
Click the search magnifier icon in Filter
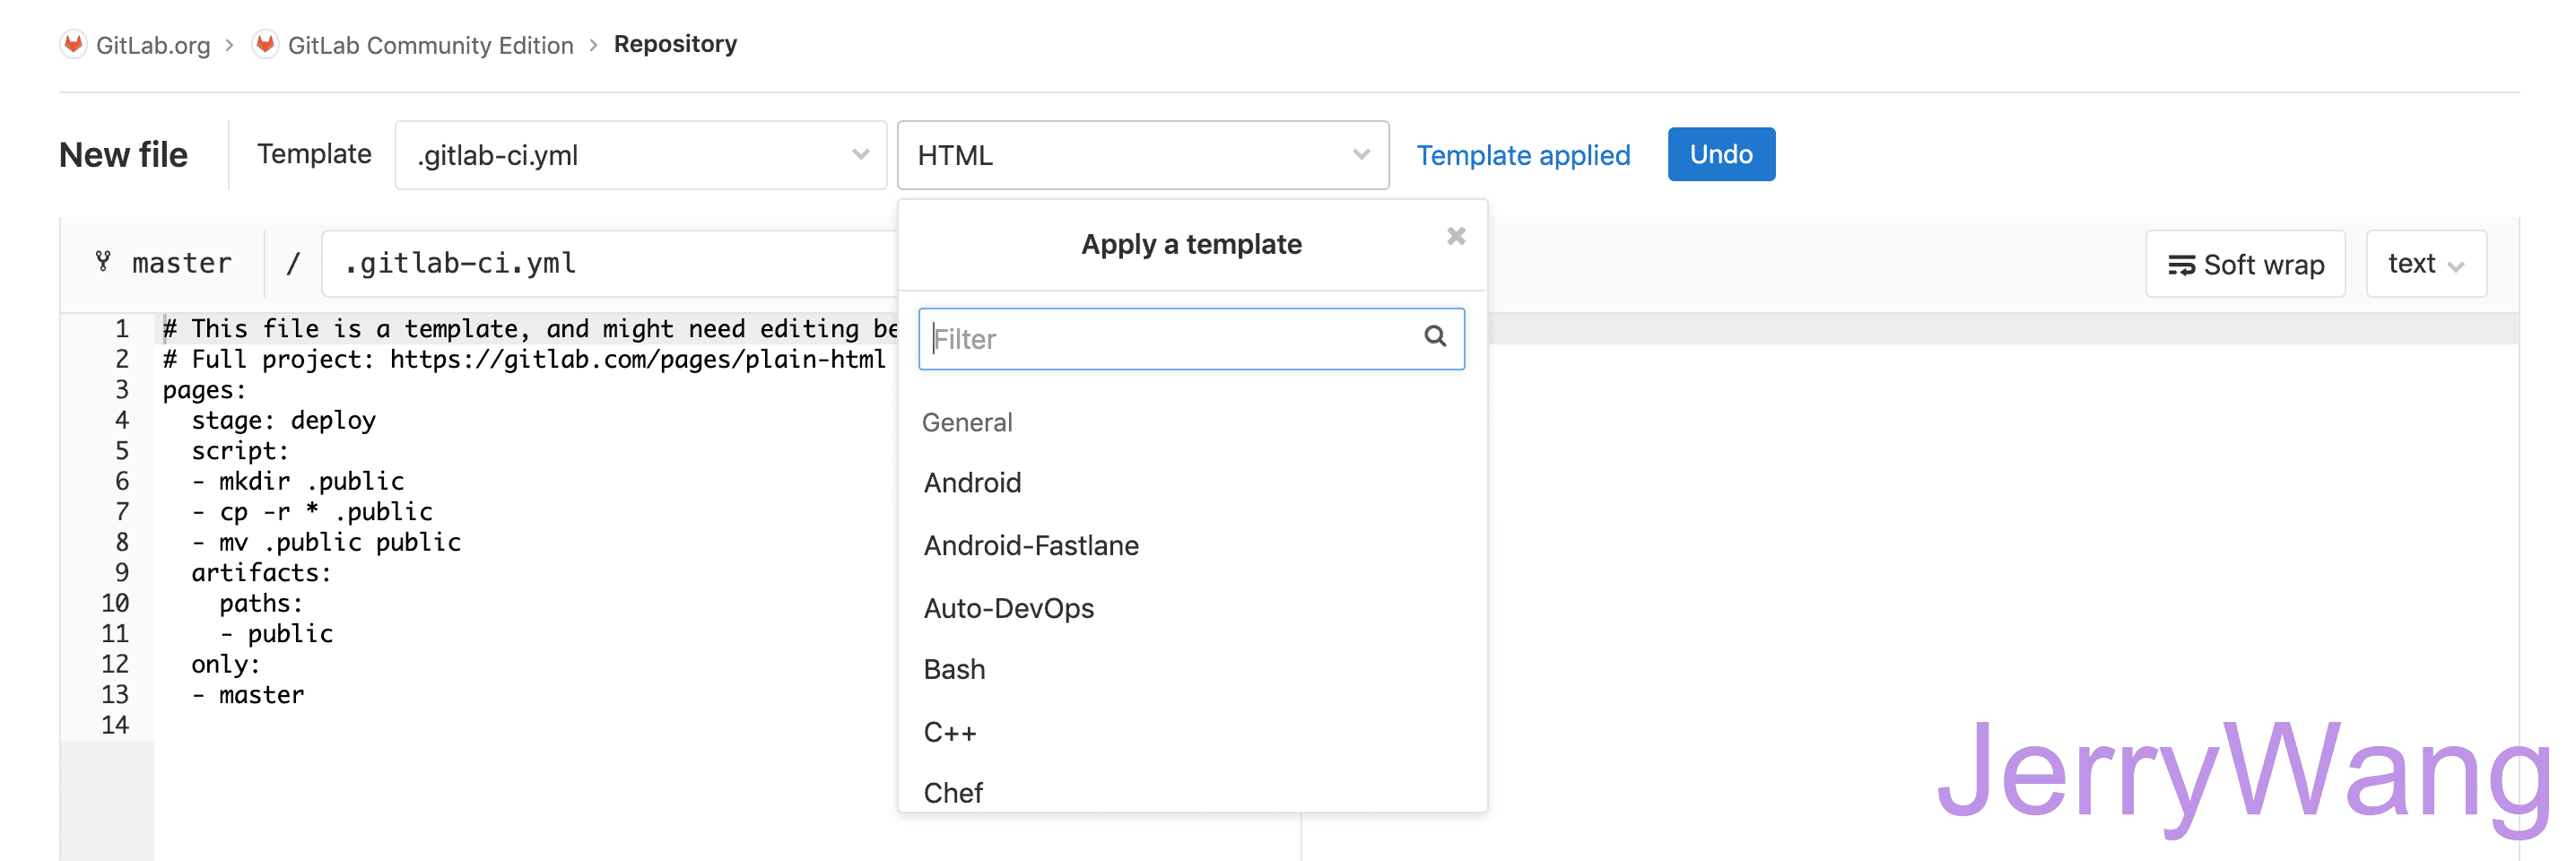(x=1435, y=337)
